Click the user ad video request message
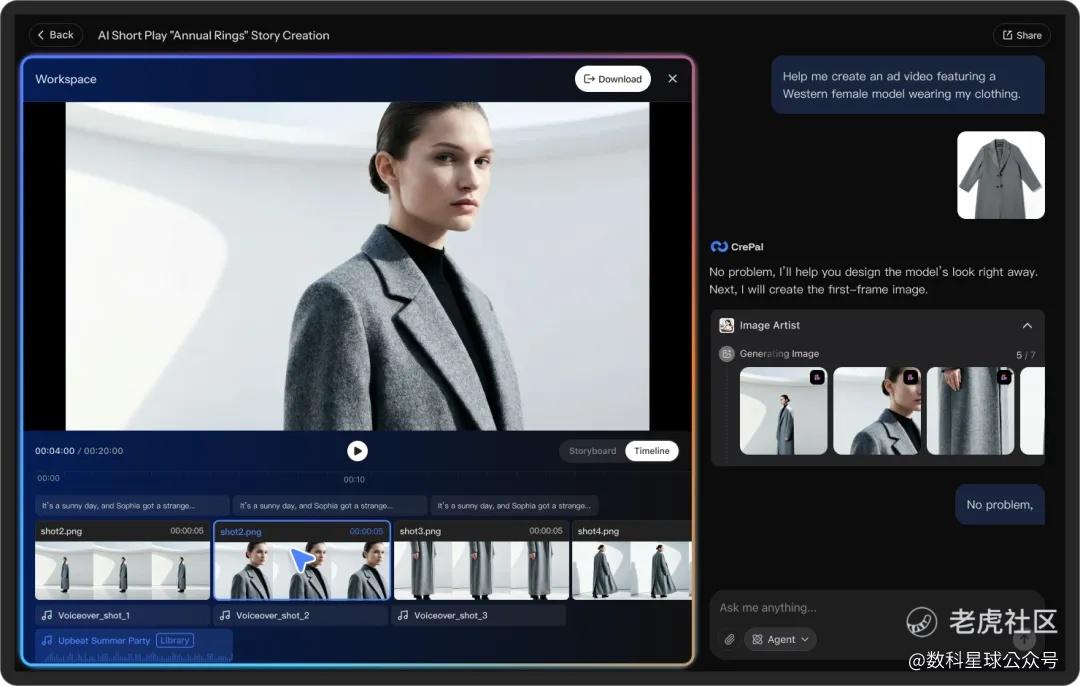 [908, 85]
